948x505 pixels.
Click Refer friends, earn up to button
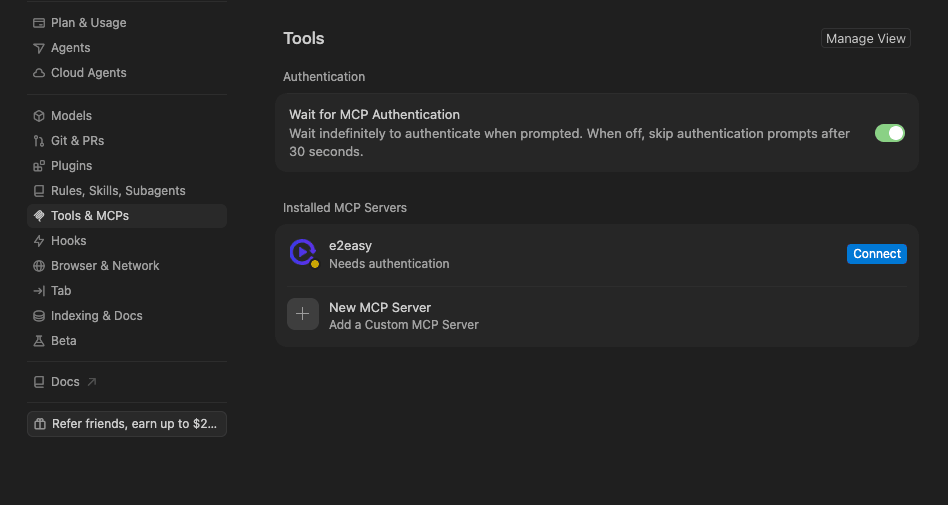[x=127, y=424]
